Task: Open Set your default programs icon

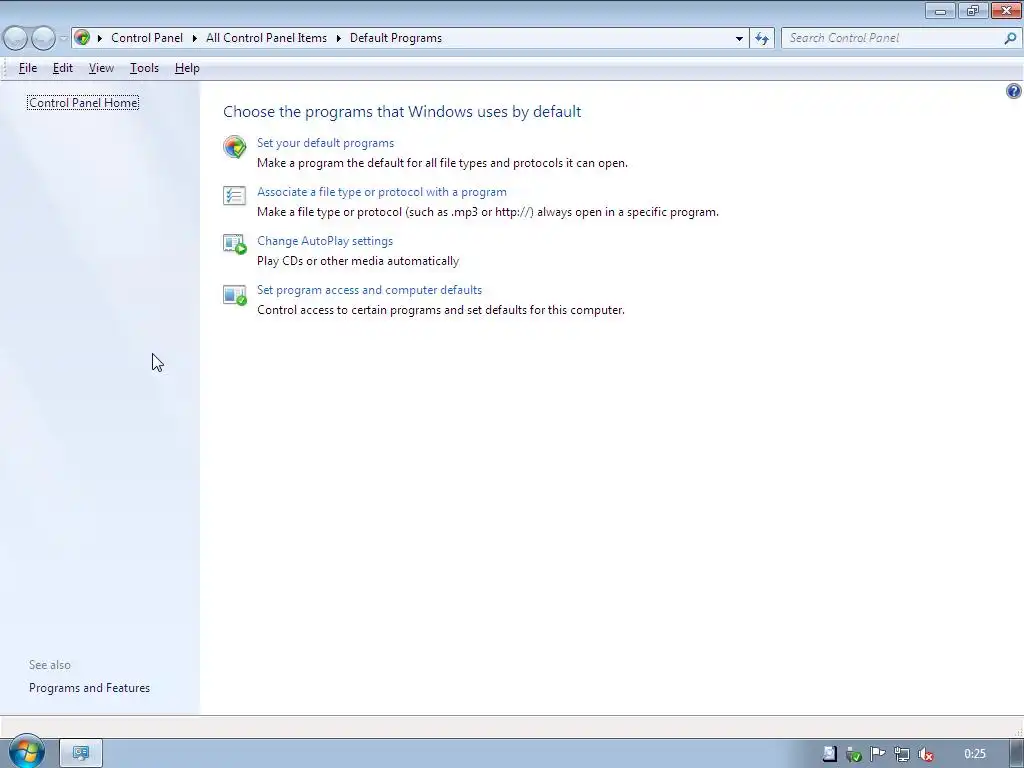Action: 234,146
